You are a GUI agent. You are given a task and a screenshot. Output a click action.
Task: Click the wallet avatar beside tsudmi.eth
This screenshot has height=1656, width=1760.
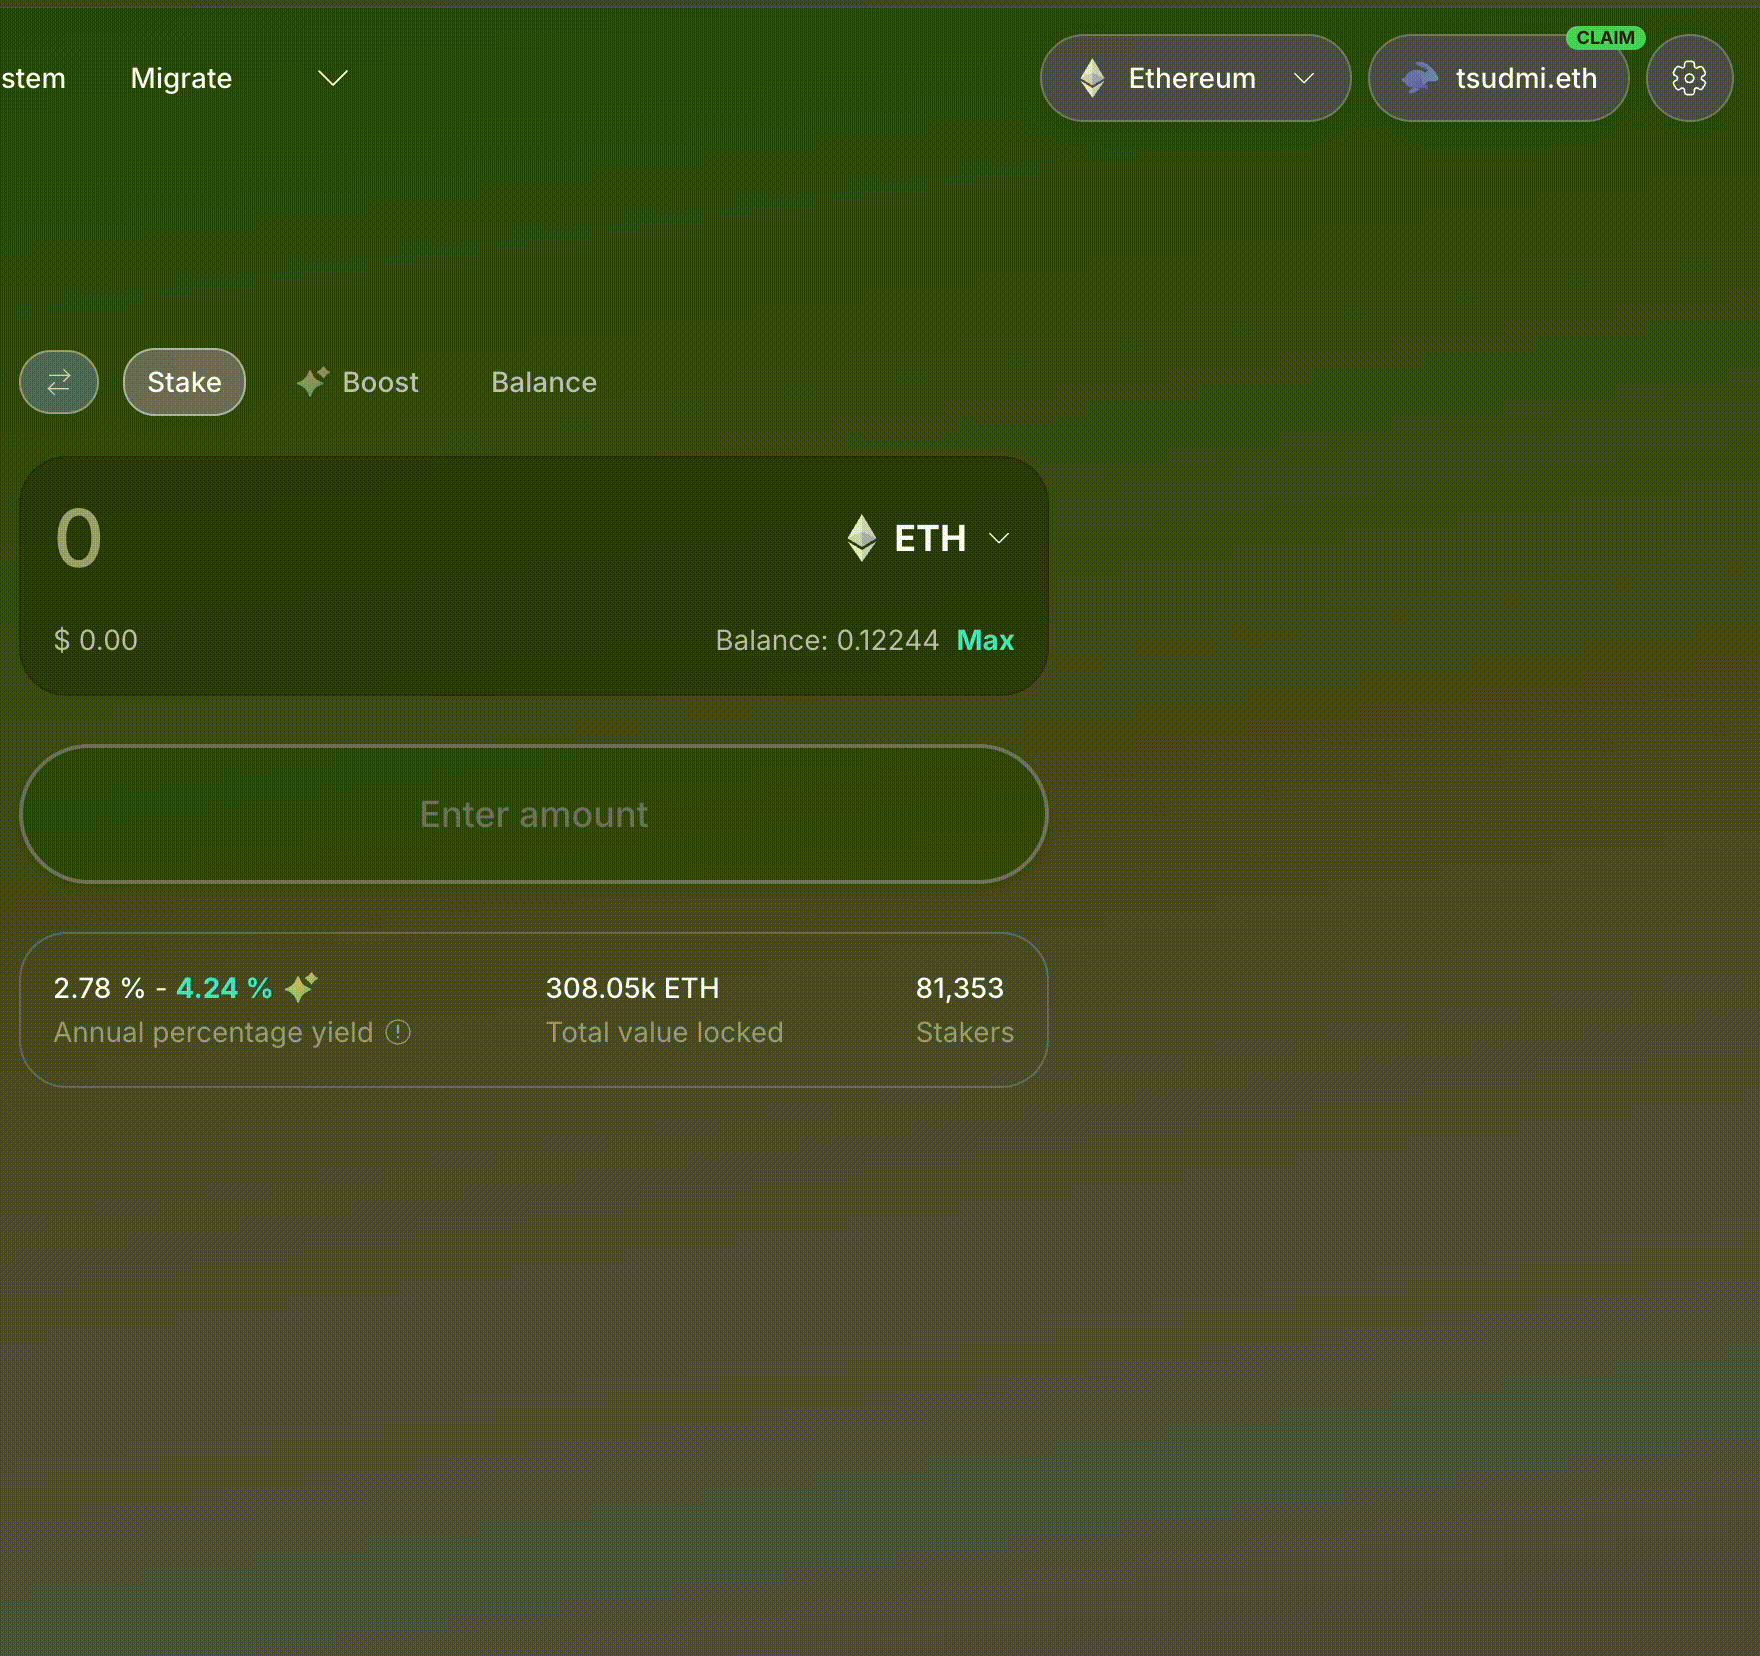(x=1419, y=78)
